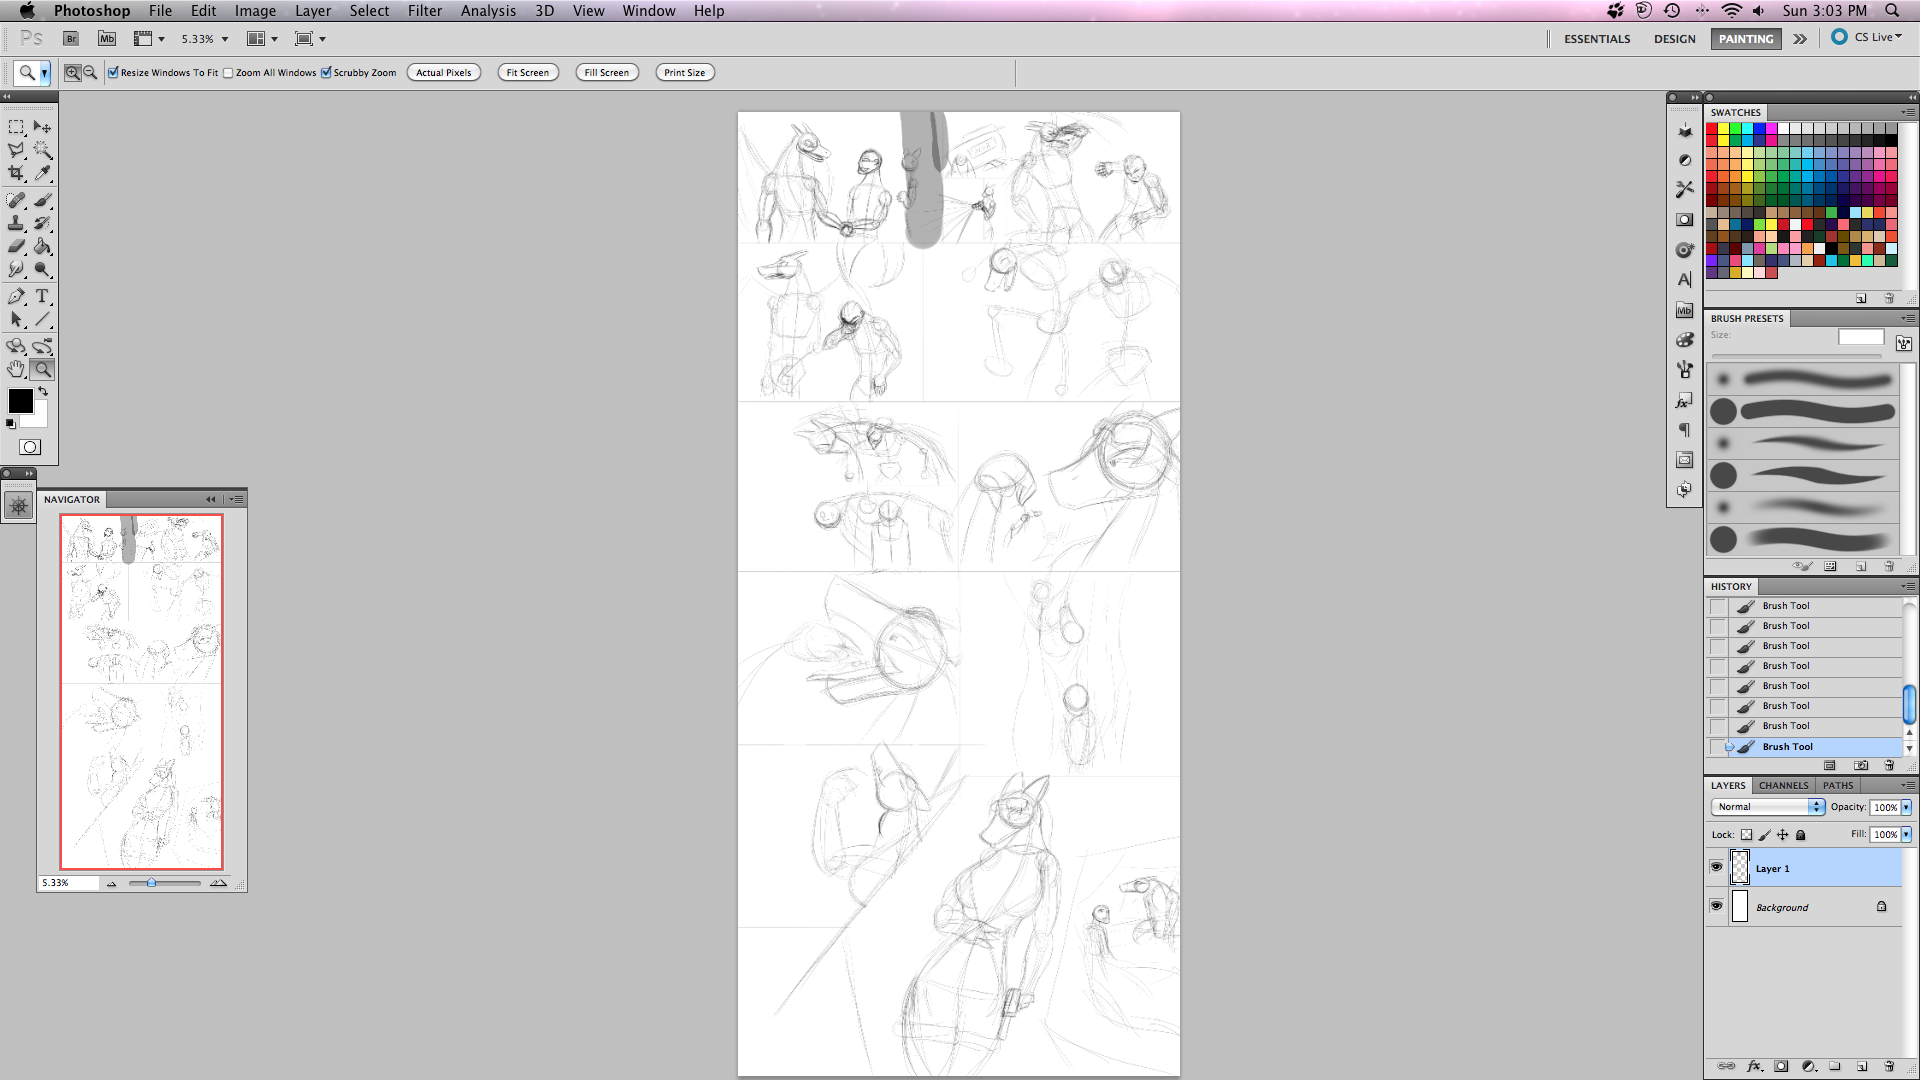Screen dimensions: 1920x1080
Task: Select the Brush tool in toolbox
Action: [x=42, y=200]
